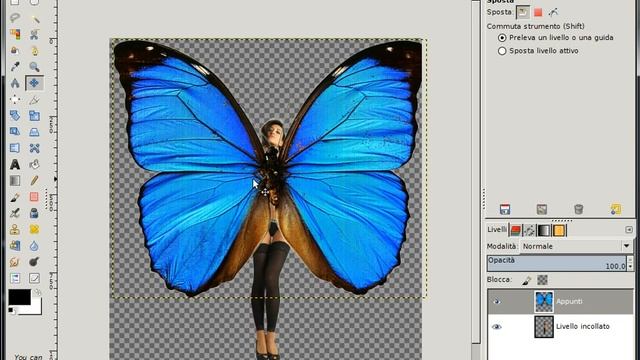Click the Opacità stepper arrows
This screenshot has height=360, width=640.
[630, 263]
